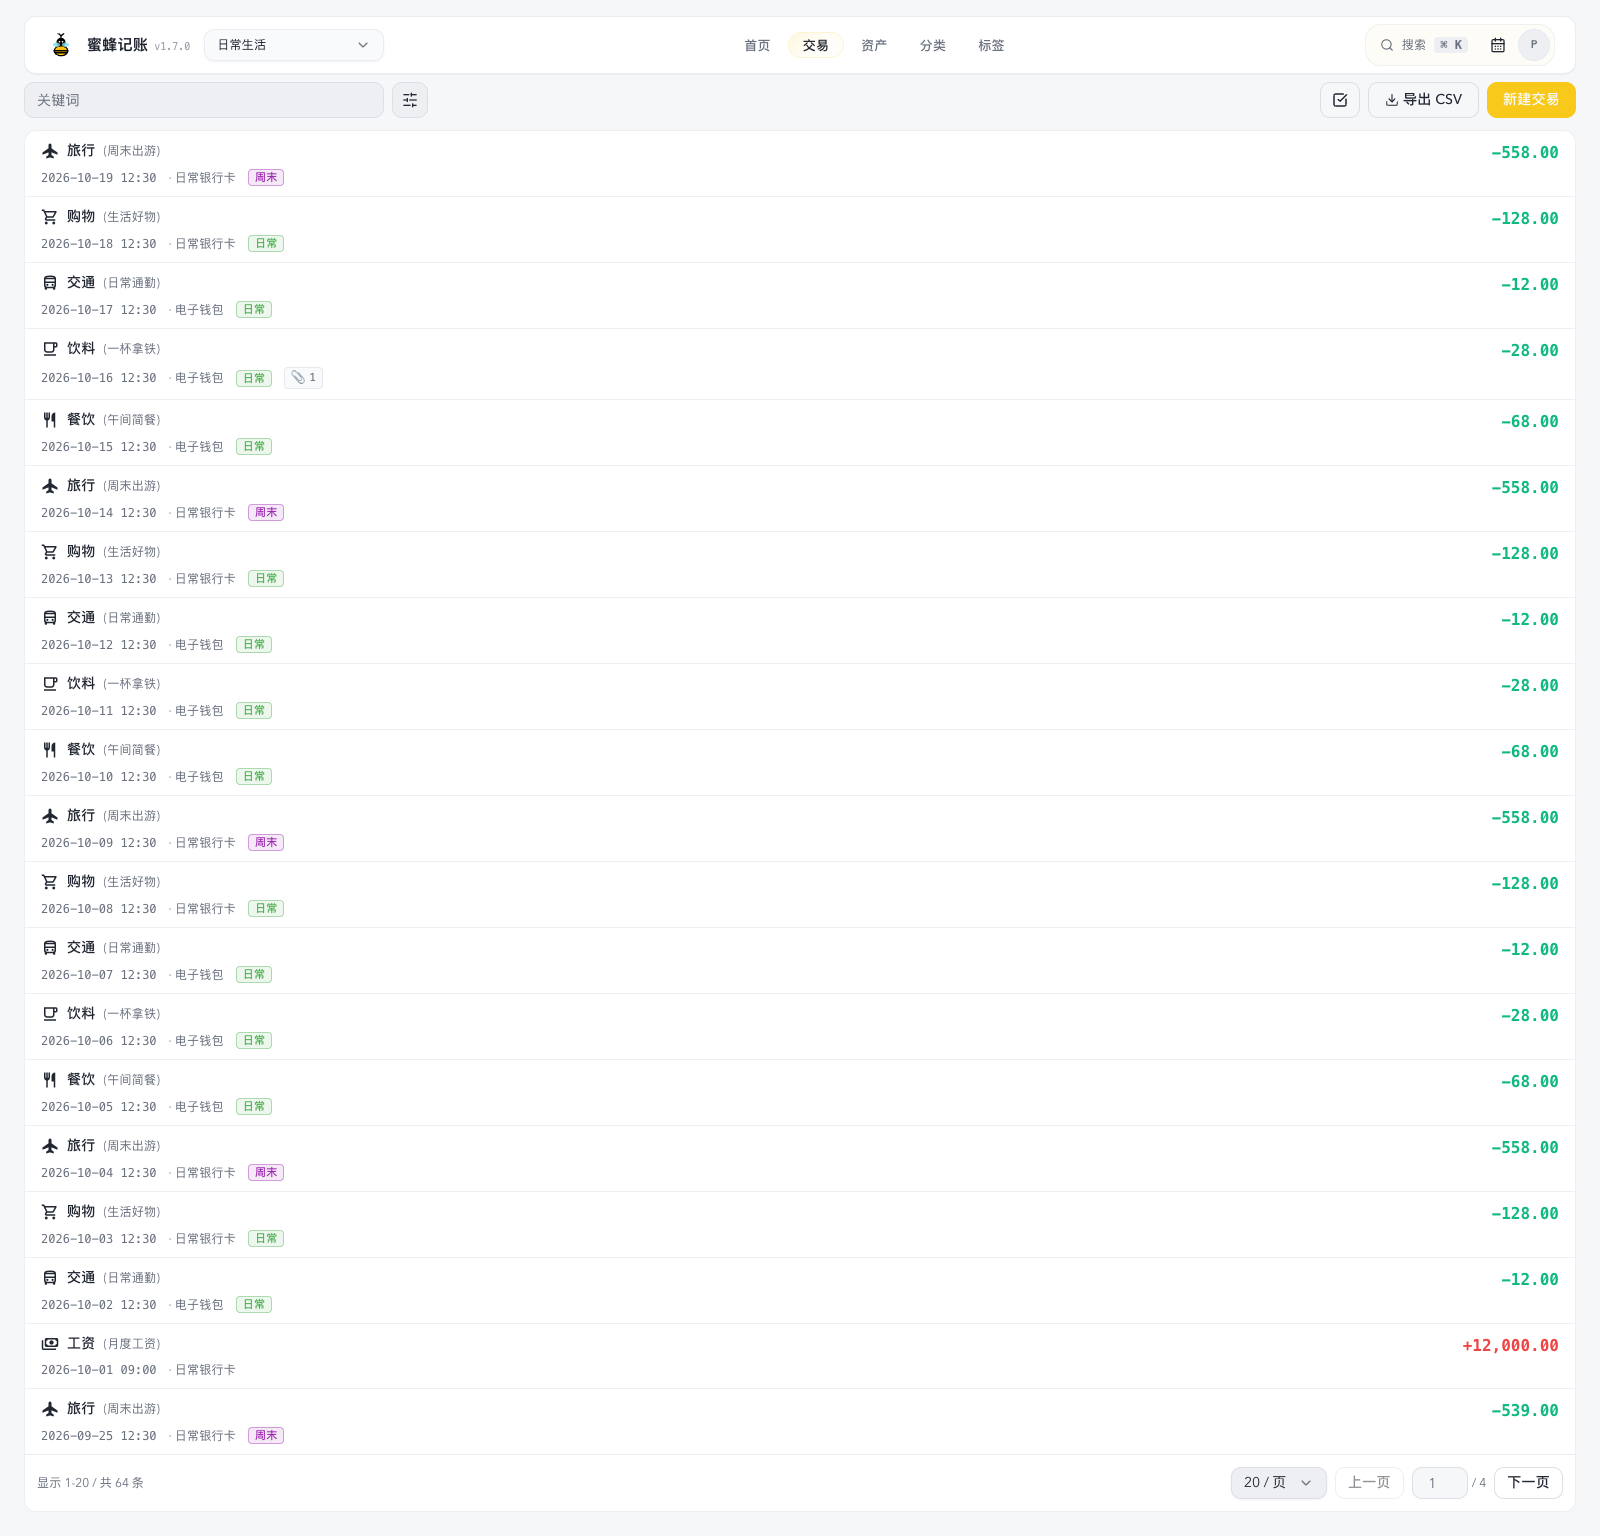Viewport: 1600px width, 1536px height.
Task: Click the -539.00 amount
Action: 1525,1410
